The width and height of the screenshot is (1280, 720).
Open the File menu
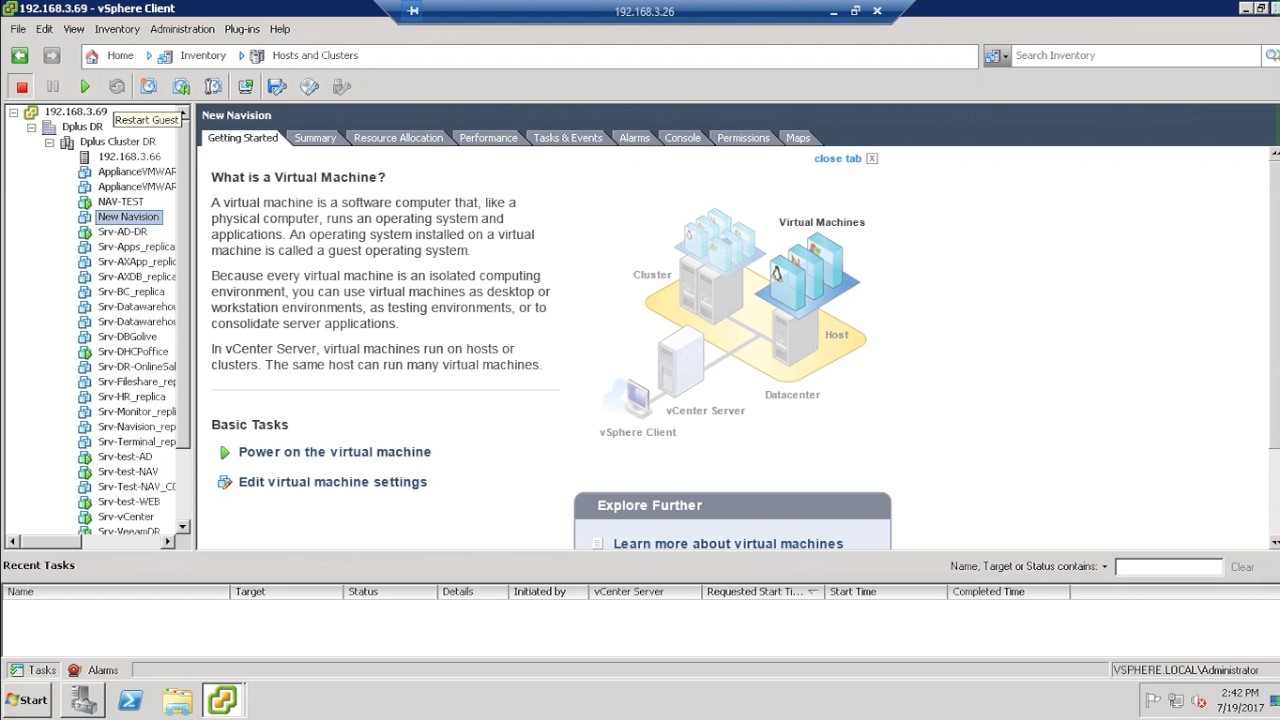[x=18, y=29]
